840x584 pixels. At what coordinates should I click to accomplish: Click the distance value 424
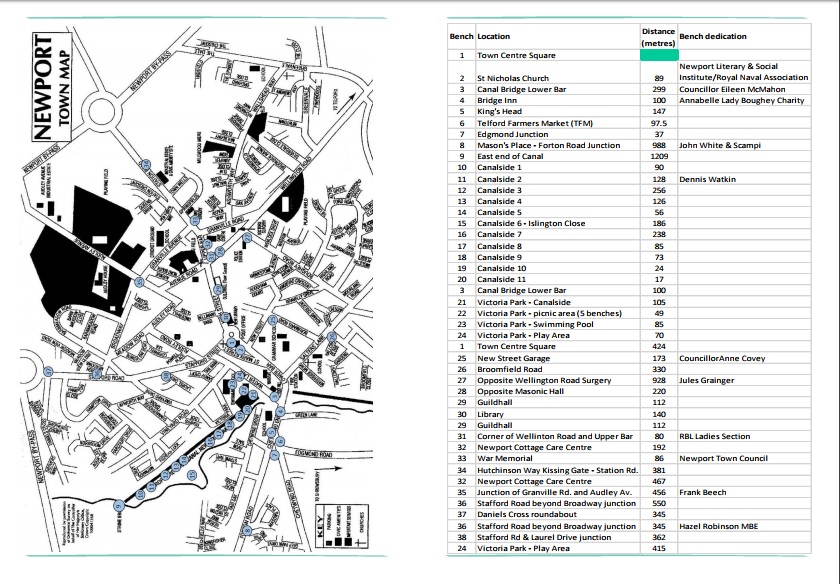tap(659, 347)
